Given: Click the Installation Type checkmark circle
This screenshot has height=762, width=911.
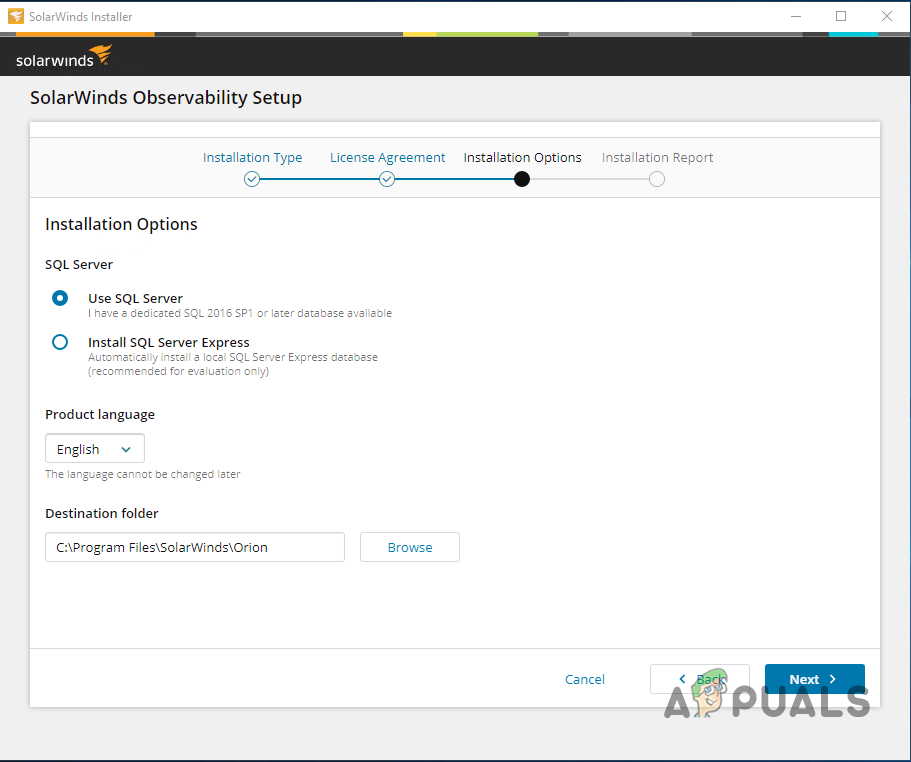Looking at the screenshot, I should click(252, 179).
